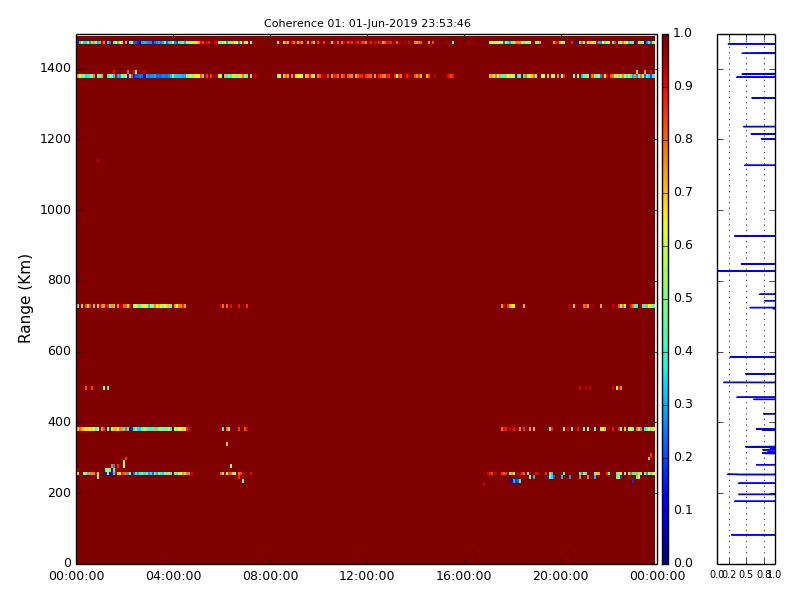Click the 1200 range axis tick label
This screenshot has width=800, height=600.
point(56,139)
